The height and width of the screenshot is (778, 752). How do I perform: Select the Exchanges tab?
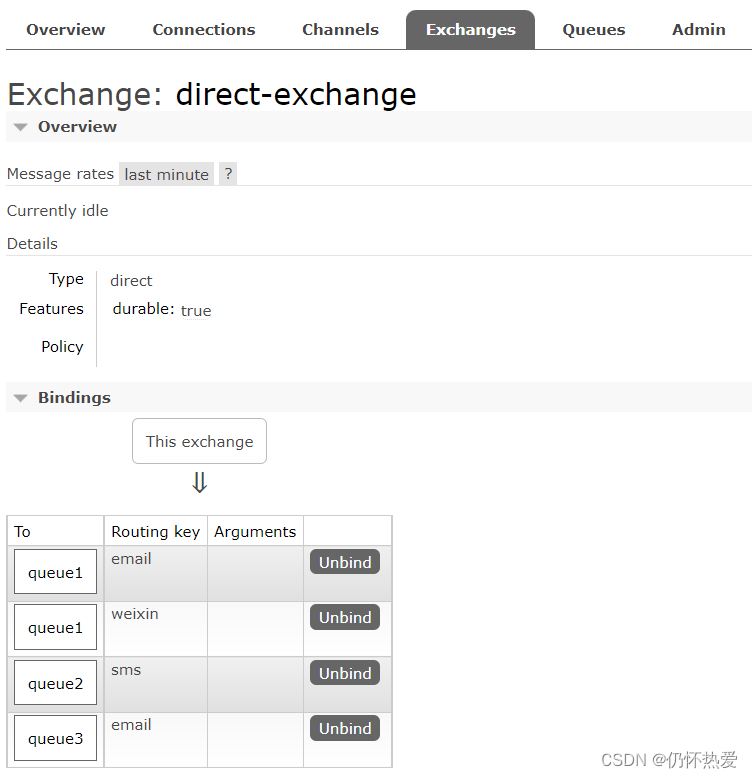[470, 30]
